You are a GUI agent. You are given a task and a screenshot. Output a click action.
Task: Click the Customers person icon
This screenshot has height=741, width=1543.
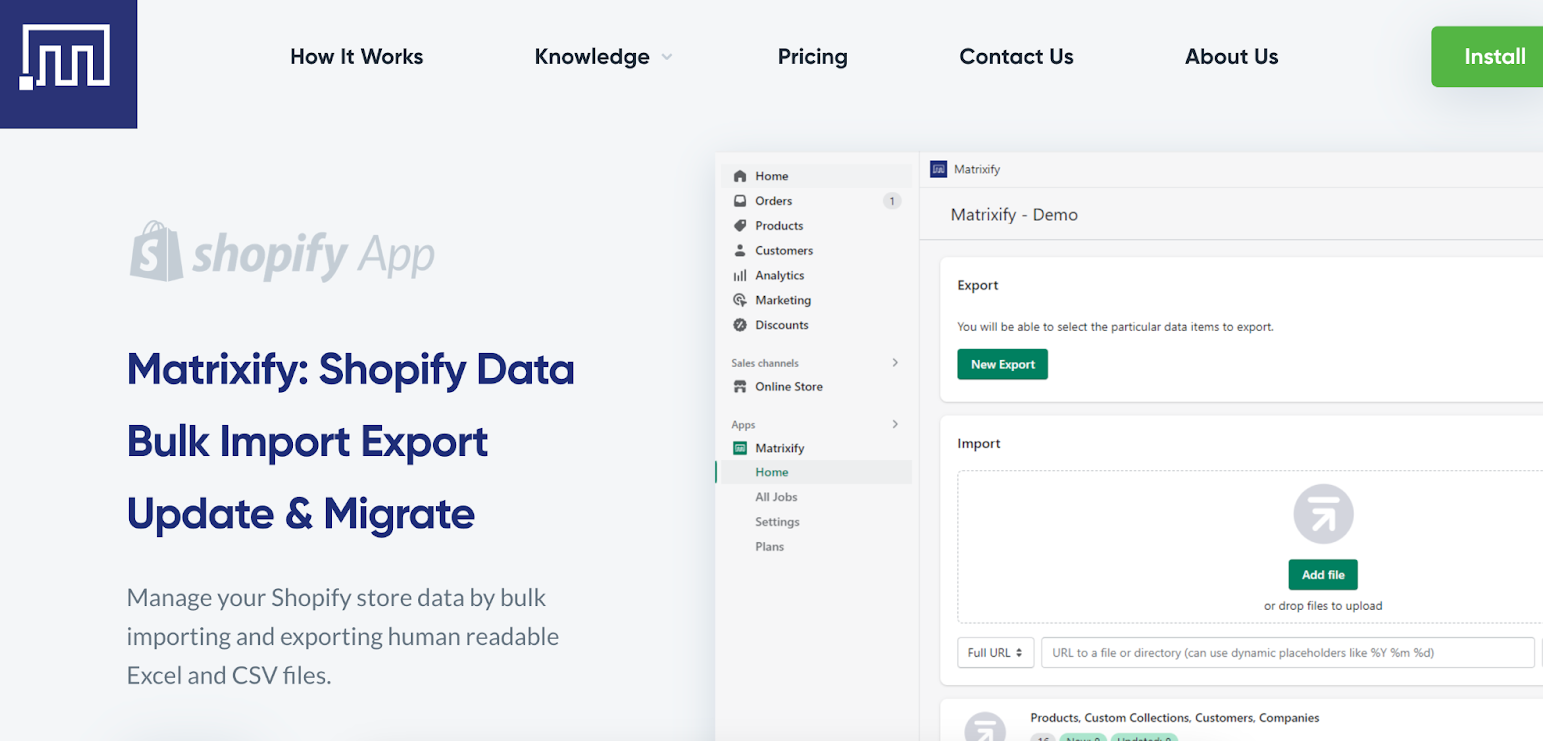pyautogui.click(x=740, y=251)
